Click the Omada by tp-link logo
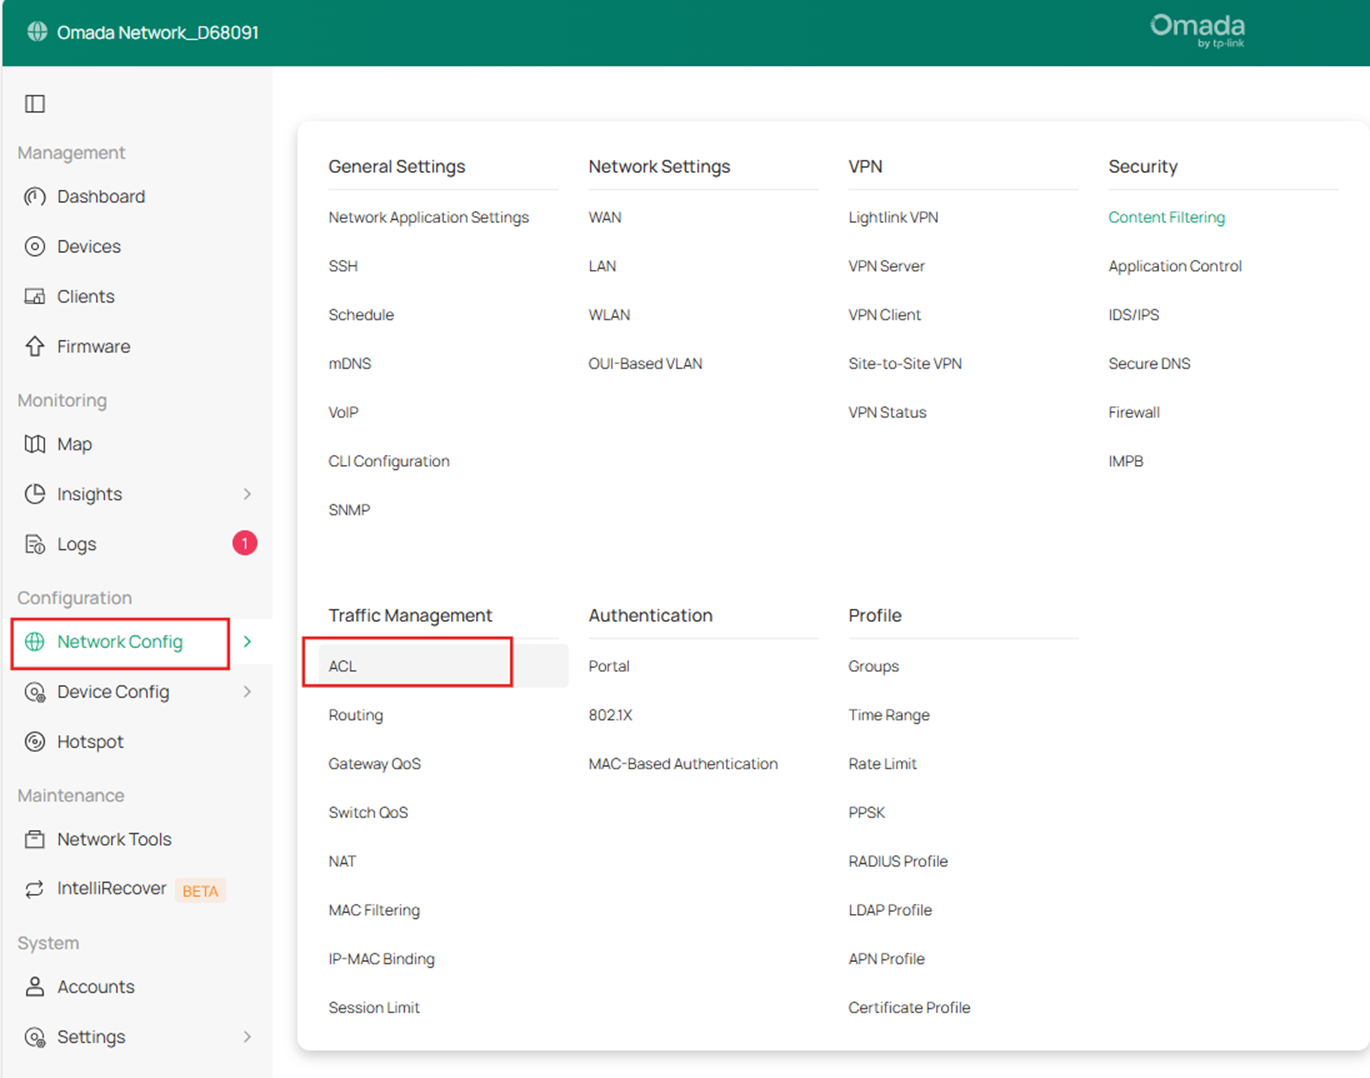1370x1078 pixels. pos(1197,31)
